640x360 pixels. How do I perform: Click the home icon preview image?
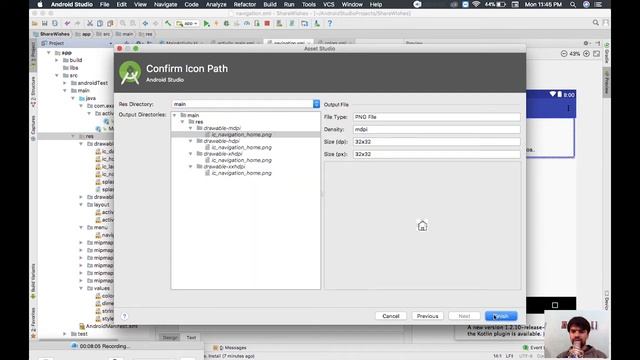[422, 226]
